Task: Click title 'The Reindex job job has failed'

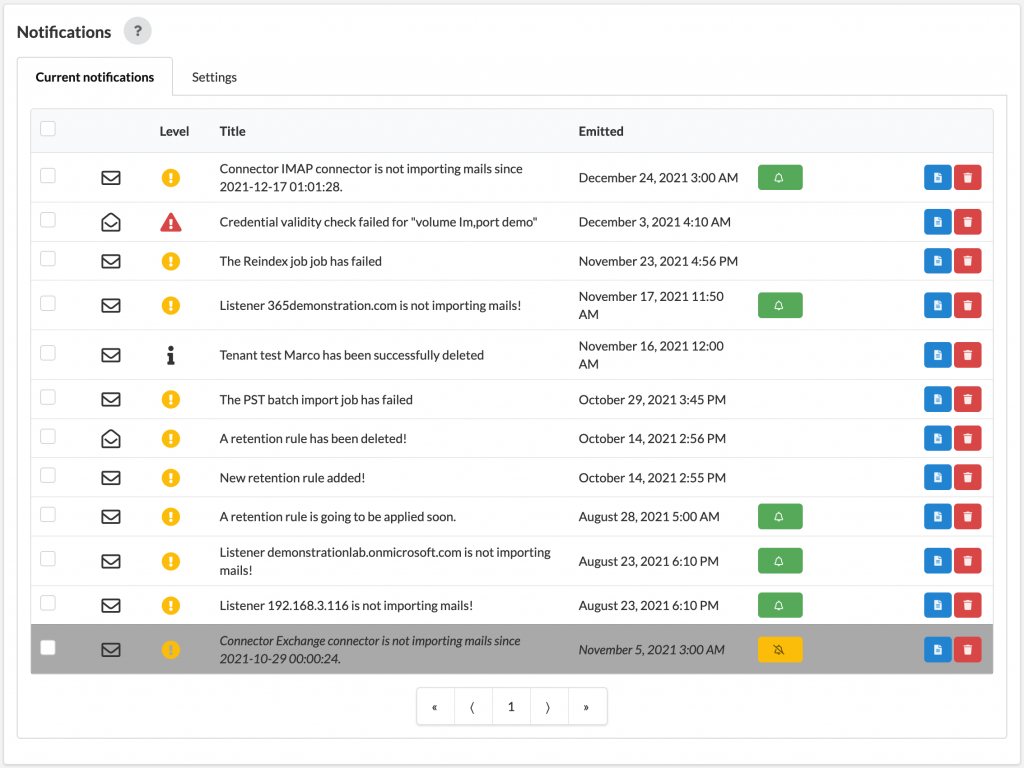Action: coord(300,261)
